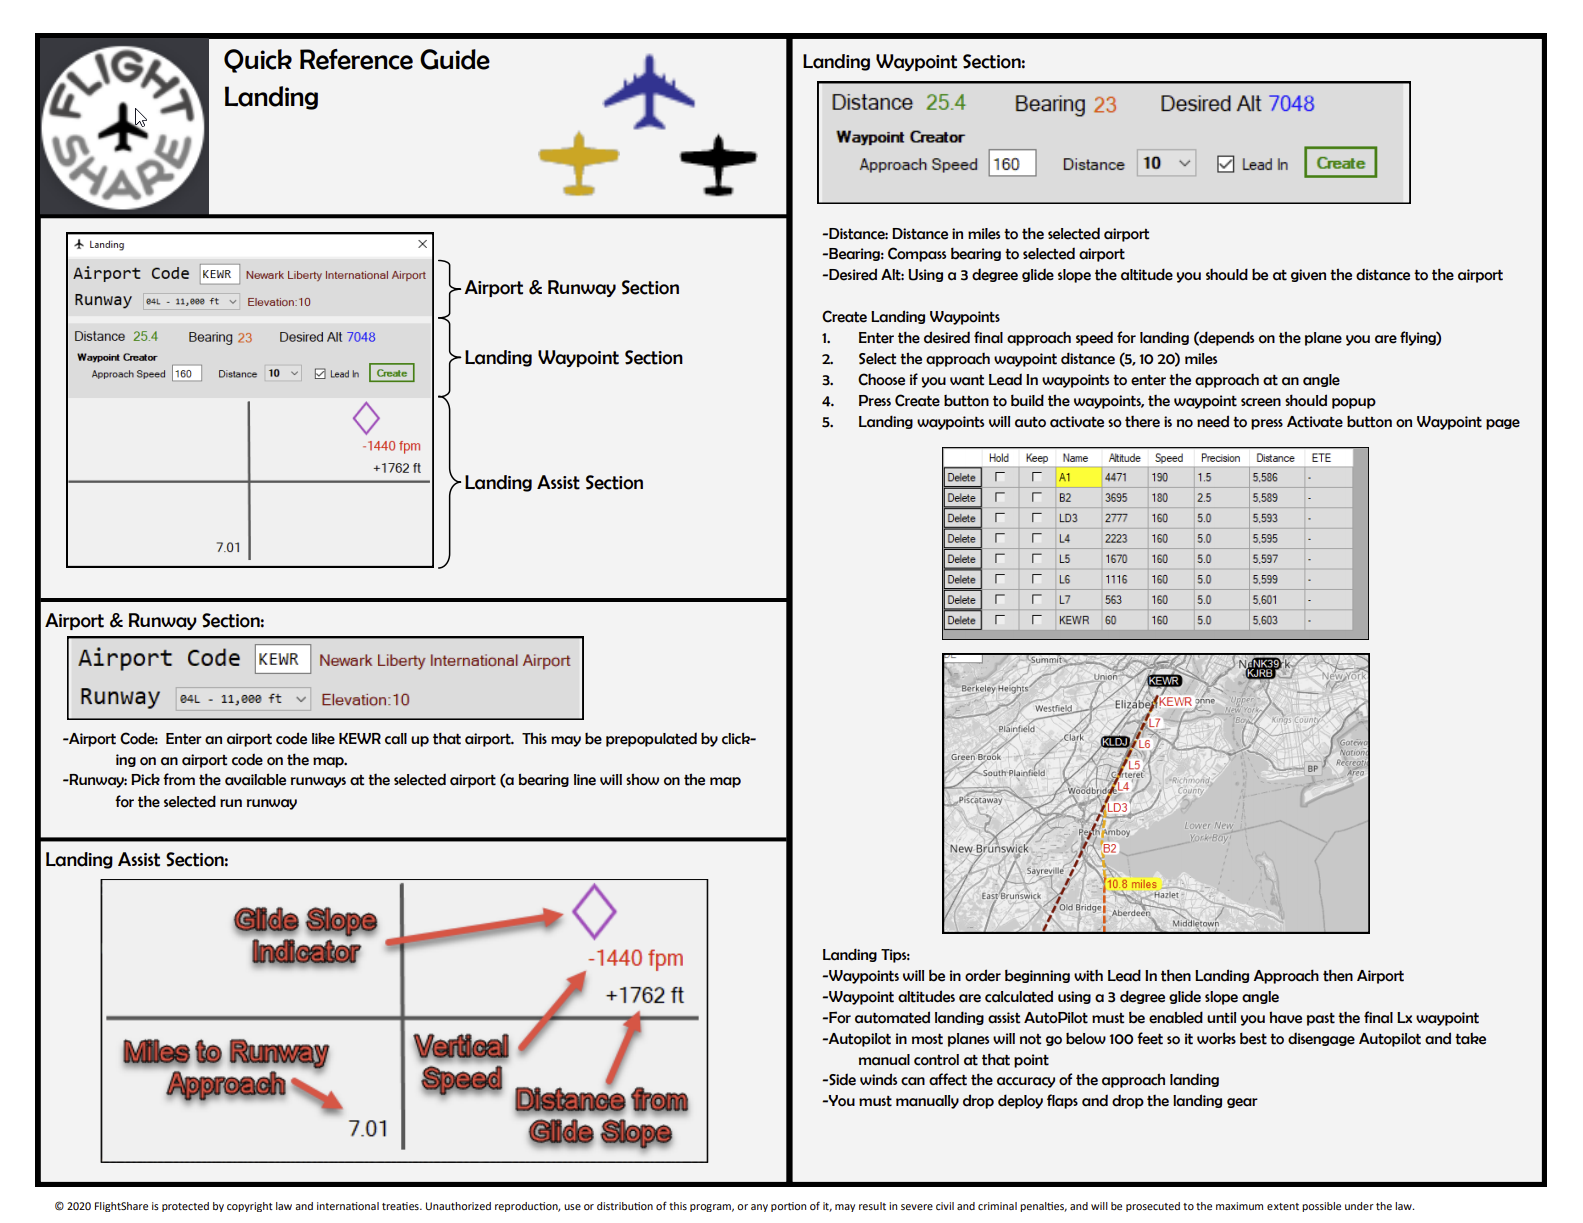Click the LD3 waypoint label on the map
1583x1223 pixels.
[1117, 807]
